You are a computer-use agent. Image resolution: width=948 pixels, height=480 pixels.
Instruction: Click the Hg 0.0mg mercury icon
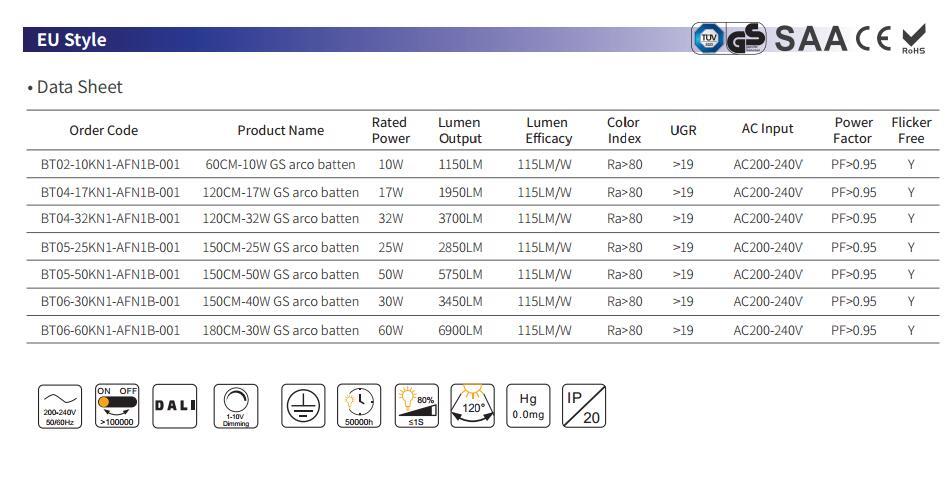point(528,406)
